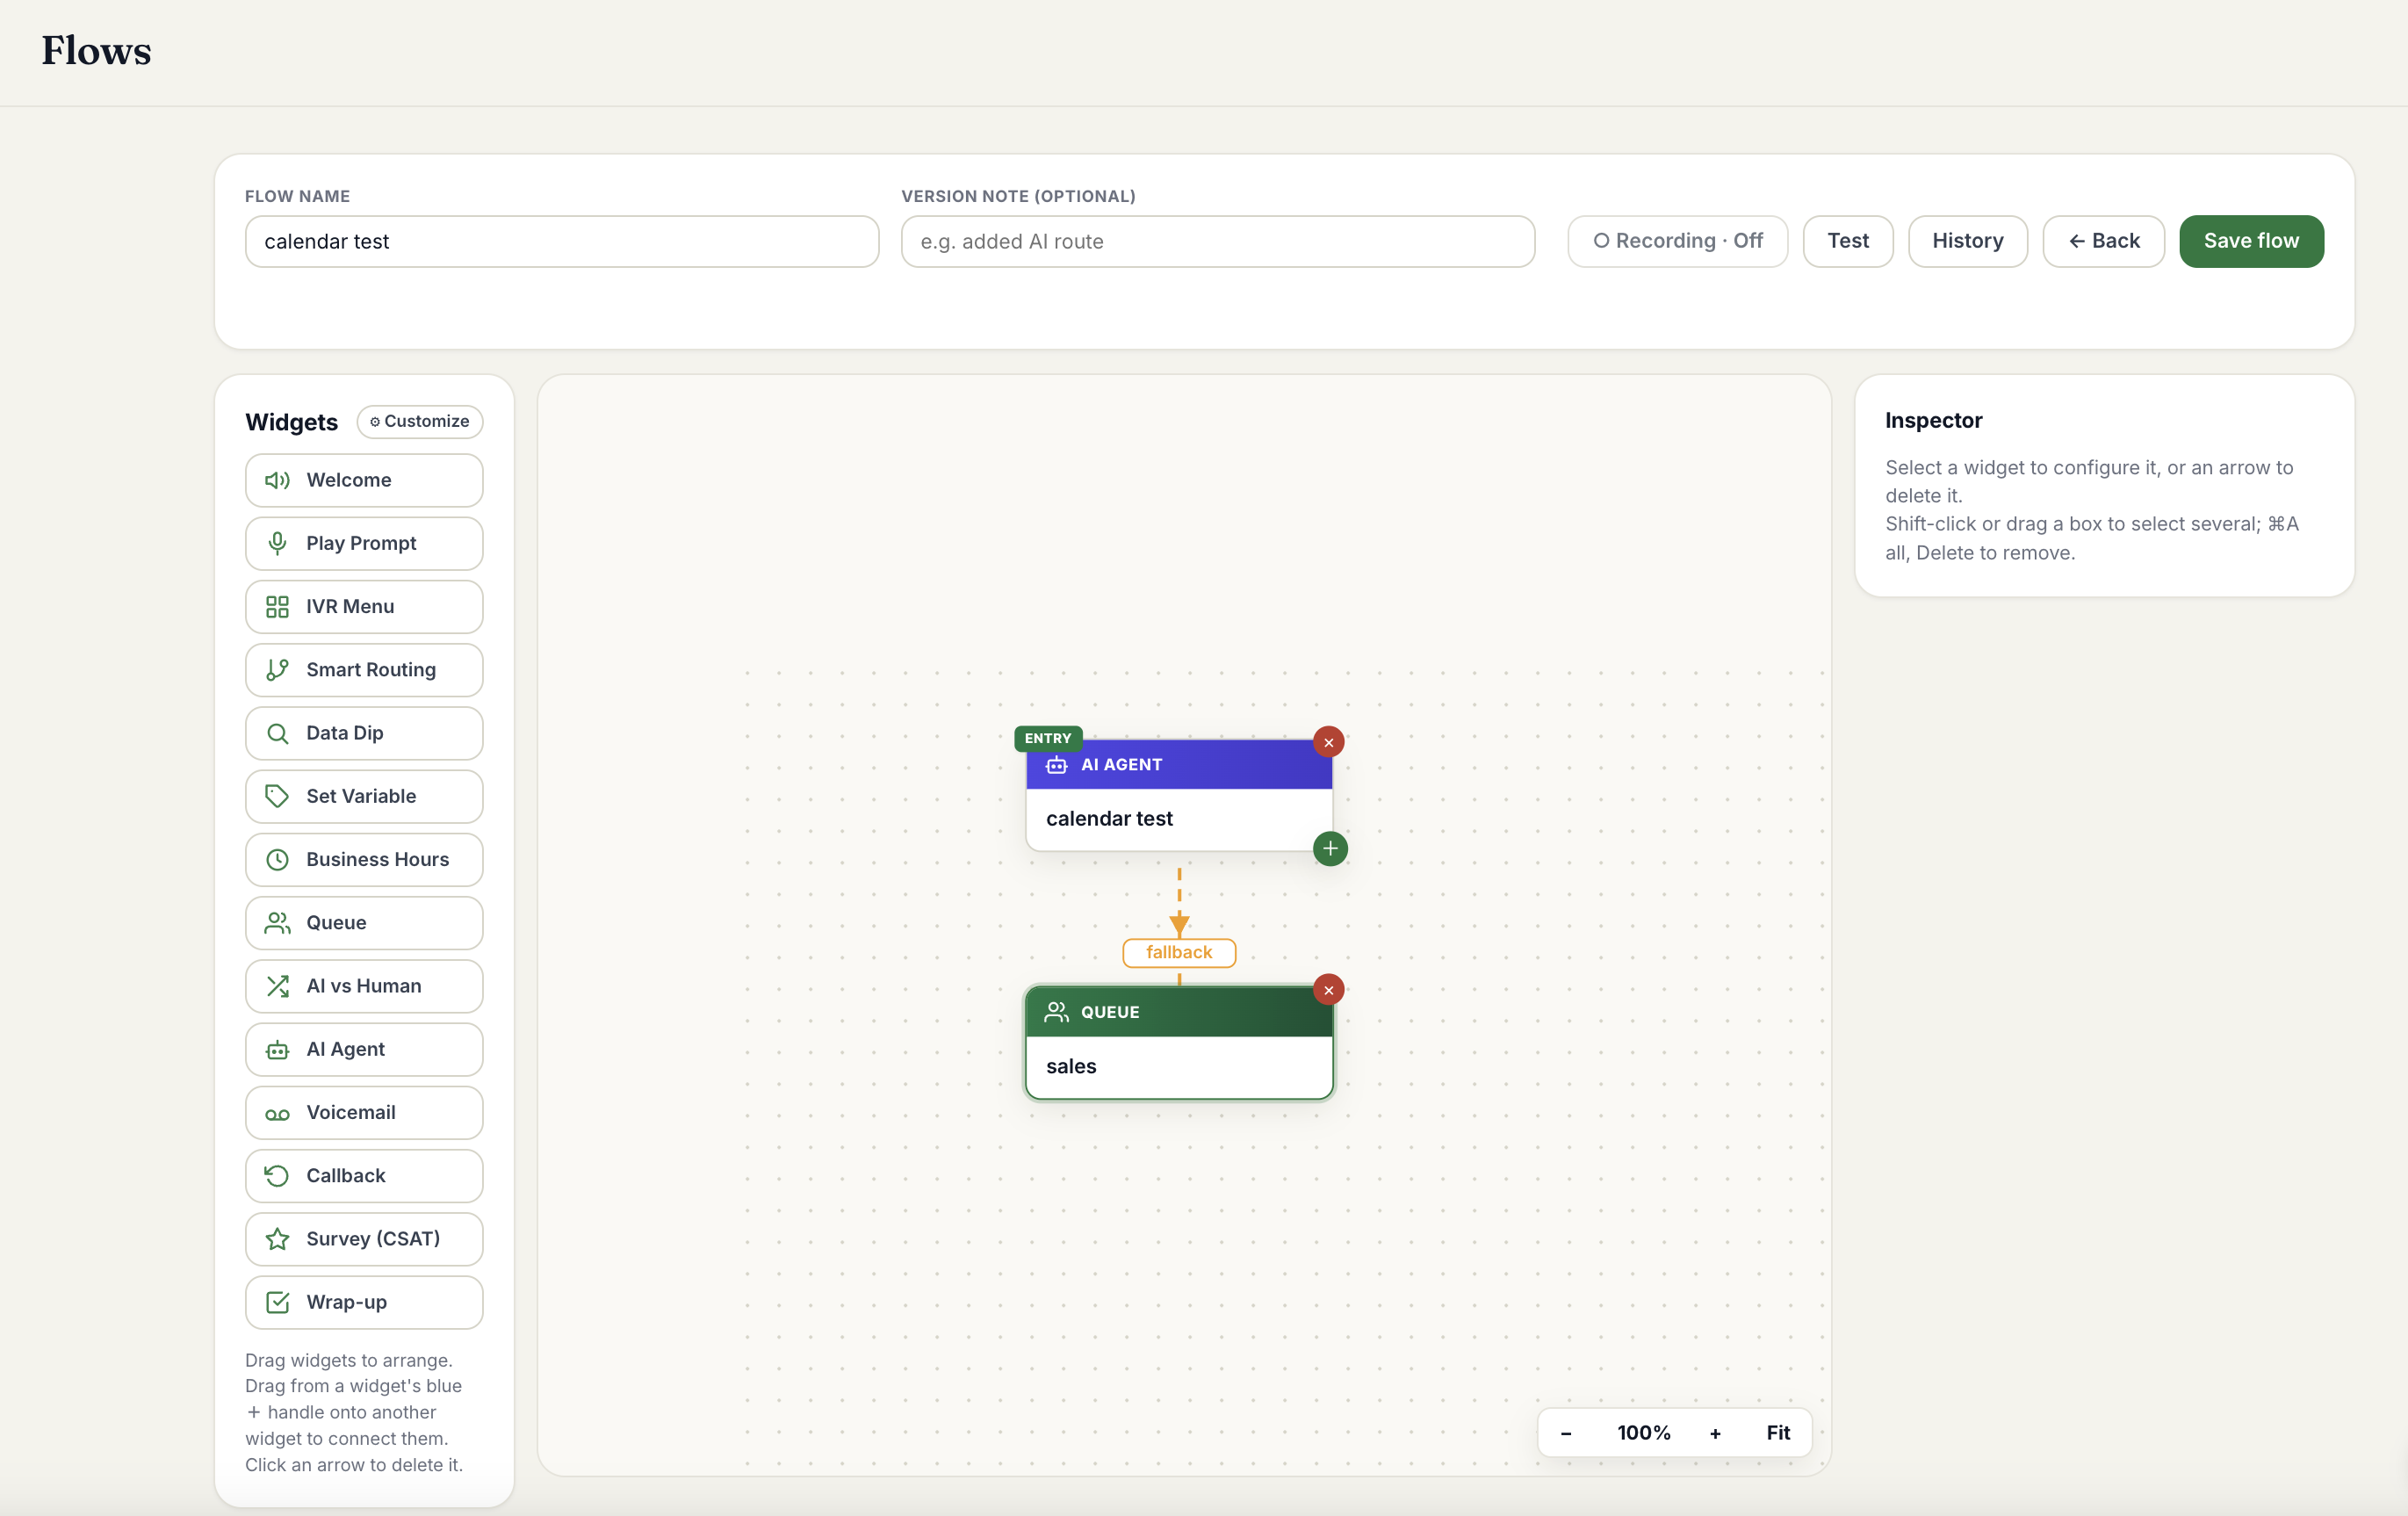Select the calendar test node body
The image size is (2408, 1516).
click(x=1179, y=819)
